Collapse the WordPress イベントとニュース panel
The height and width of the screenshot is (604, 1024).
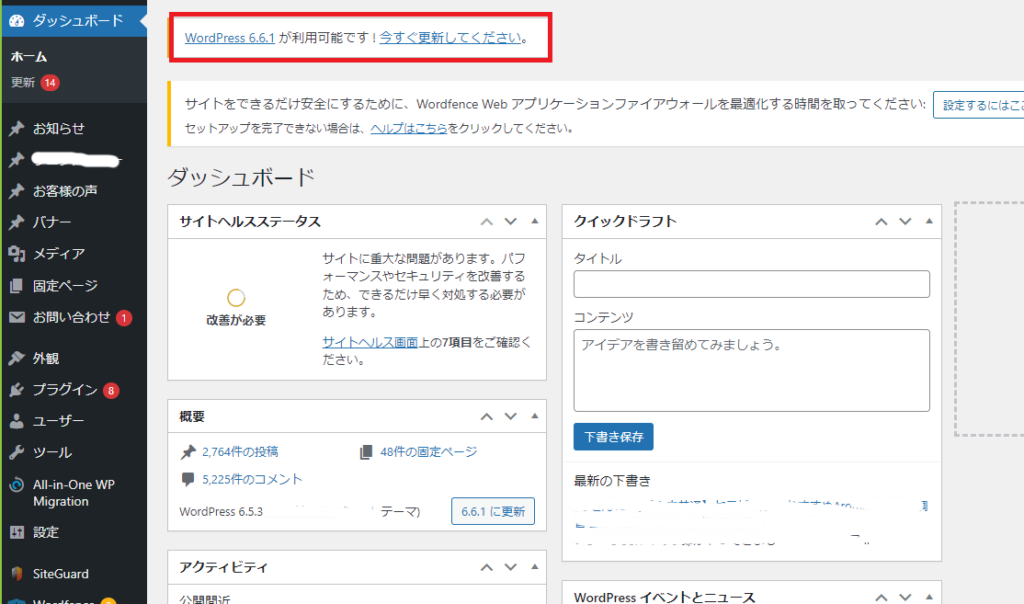coord(929,597)
